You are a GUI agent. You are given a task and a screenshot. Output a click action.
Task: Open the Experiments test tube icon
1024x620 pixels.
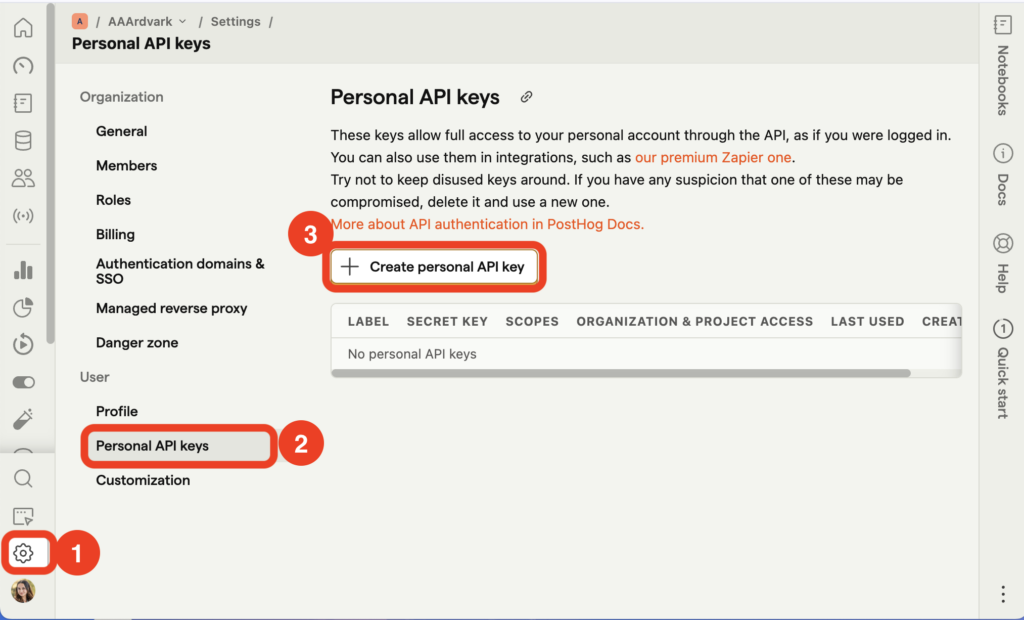tap(23, 418)
